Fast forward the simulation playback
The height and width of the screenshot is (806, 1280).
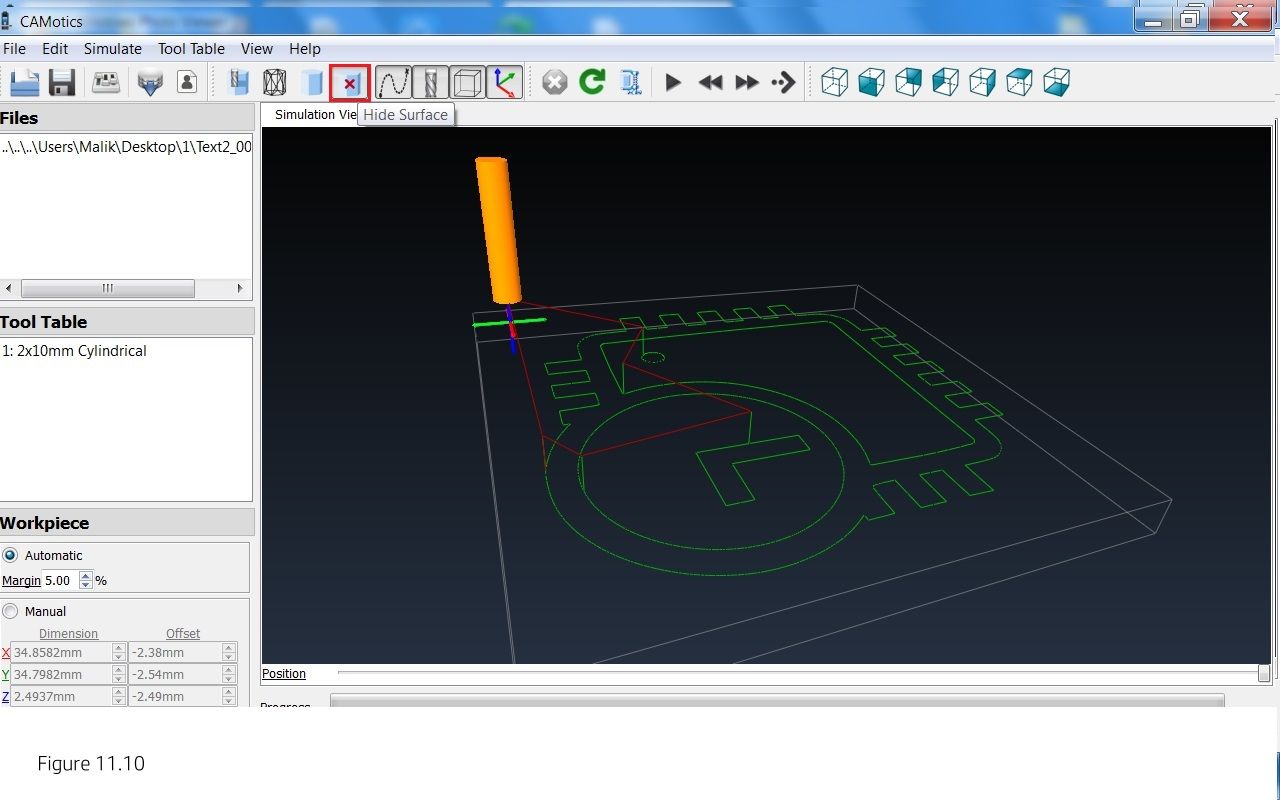coord(746,83)
